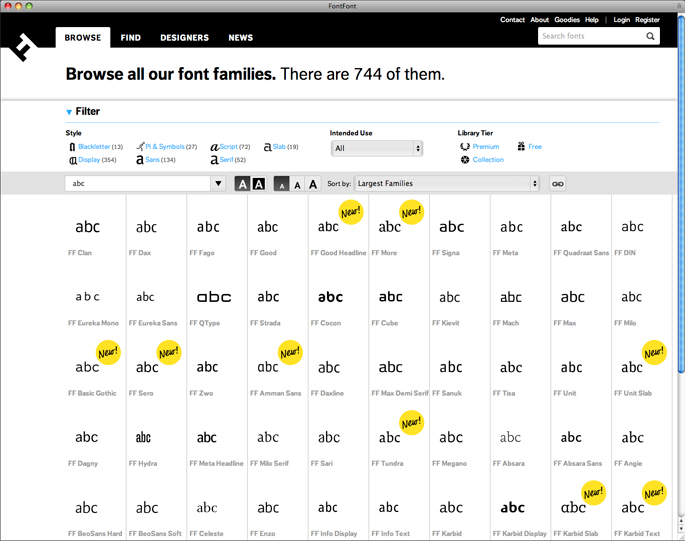
Task: Select the Display style icon
Action: [x=73, y=160]
